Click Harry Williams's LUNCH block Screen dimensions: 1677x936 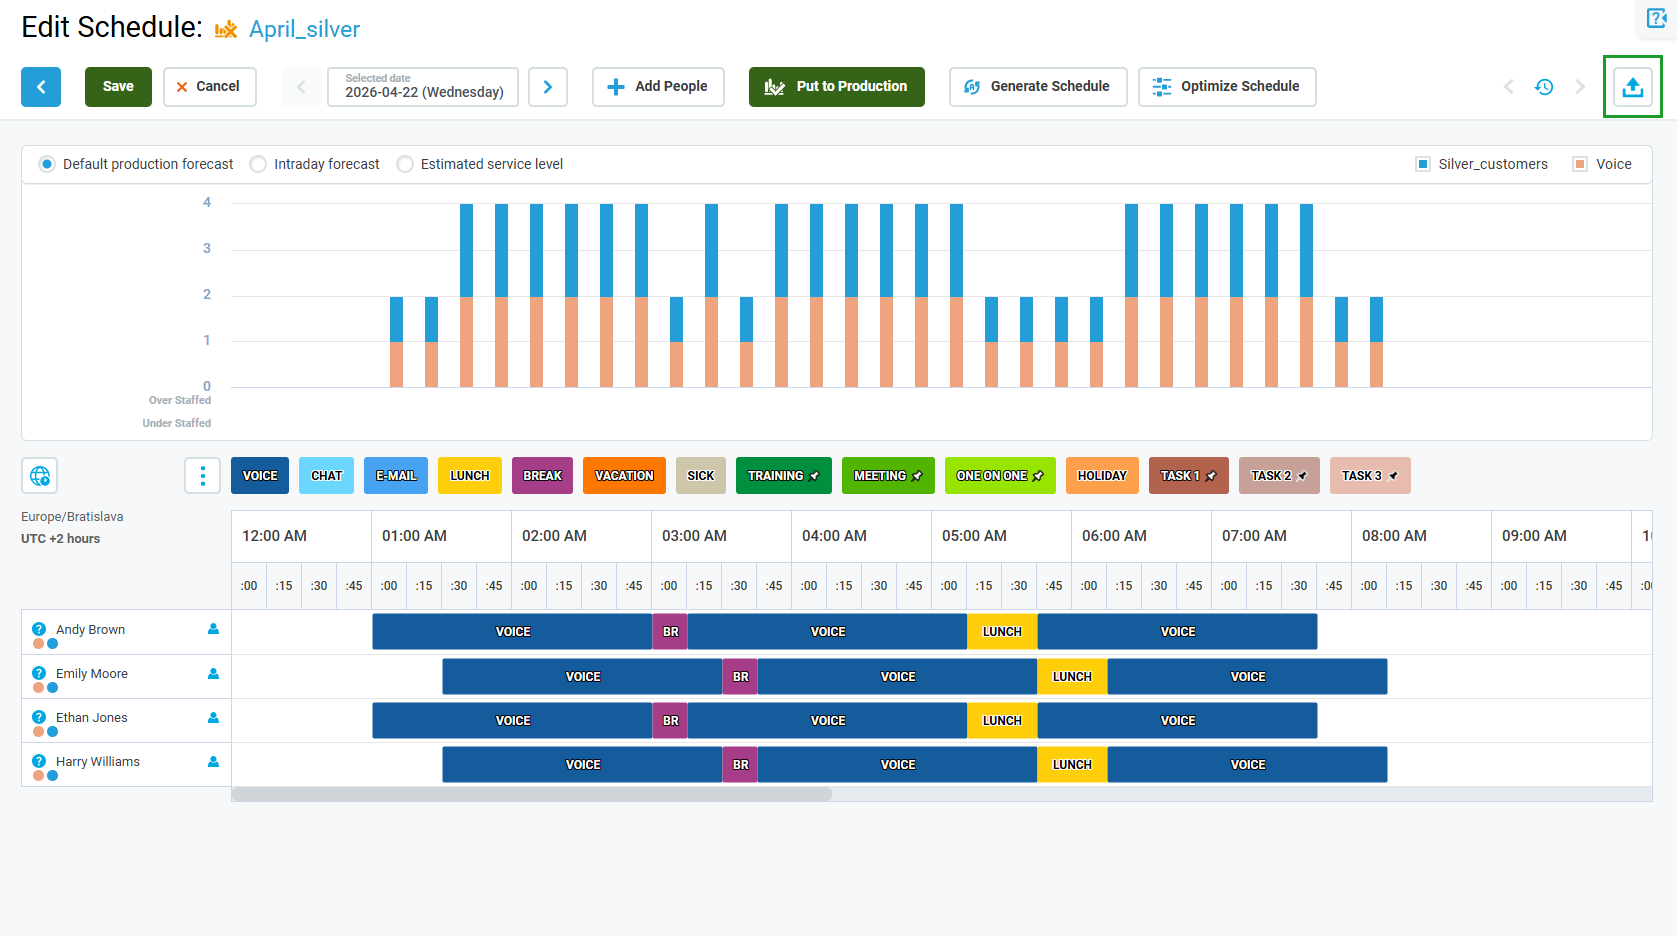pos(1072,765)
